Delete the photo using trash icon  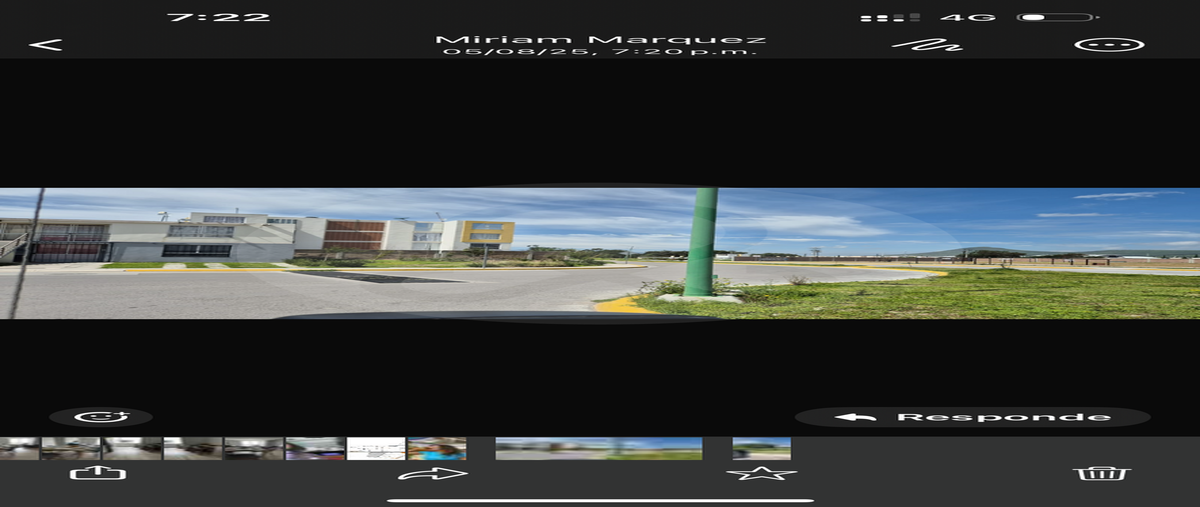(x=1101, y=473)
